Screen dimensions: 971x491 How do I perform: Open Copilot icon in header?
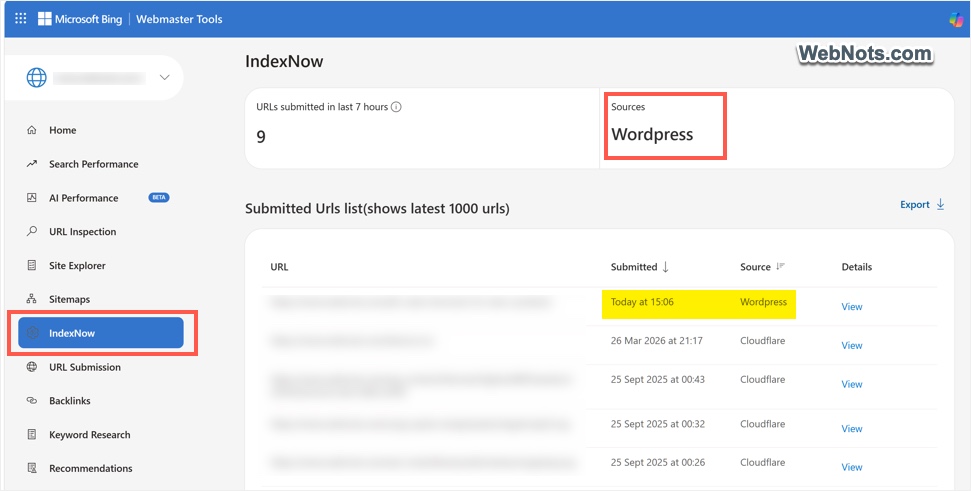pyautogui.click(x=957, y=19)
